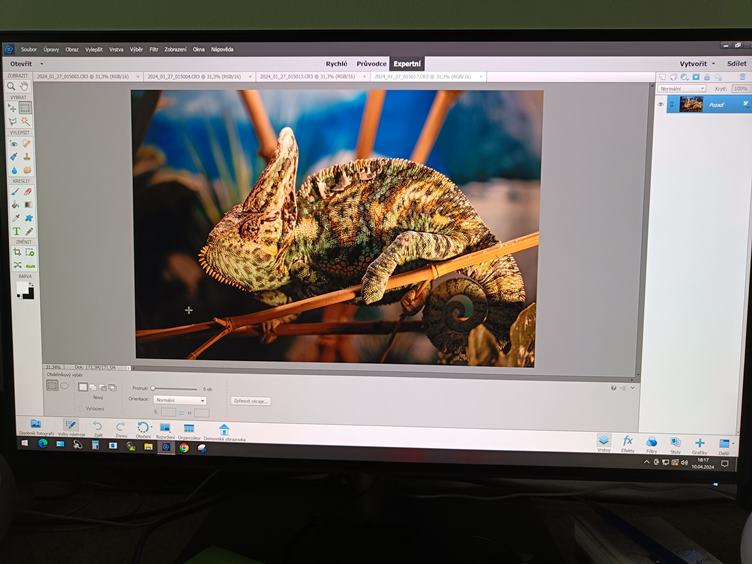Open Windows Start menu
Viewport: 752px width, 564px height.
(x=24, y=443)
